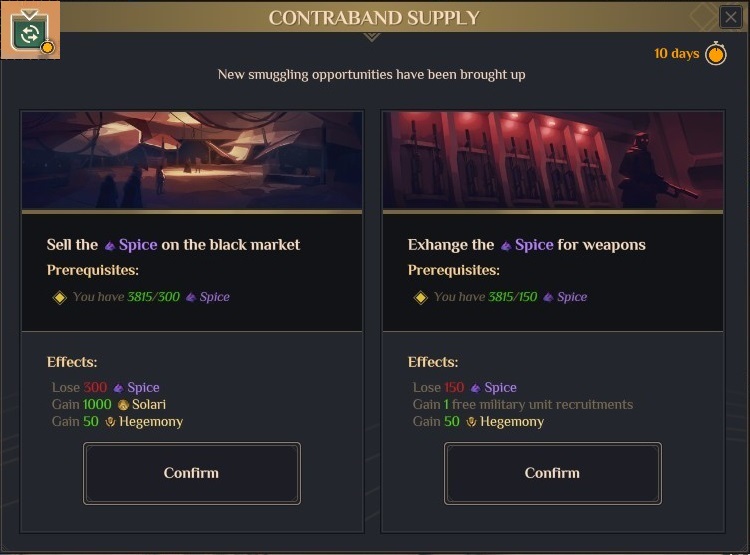
Task: Click the contraband exchange icon in top-left corner
Action: (30, 31)
